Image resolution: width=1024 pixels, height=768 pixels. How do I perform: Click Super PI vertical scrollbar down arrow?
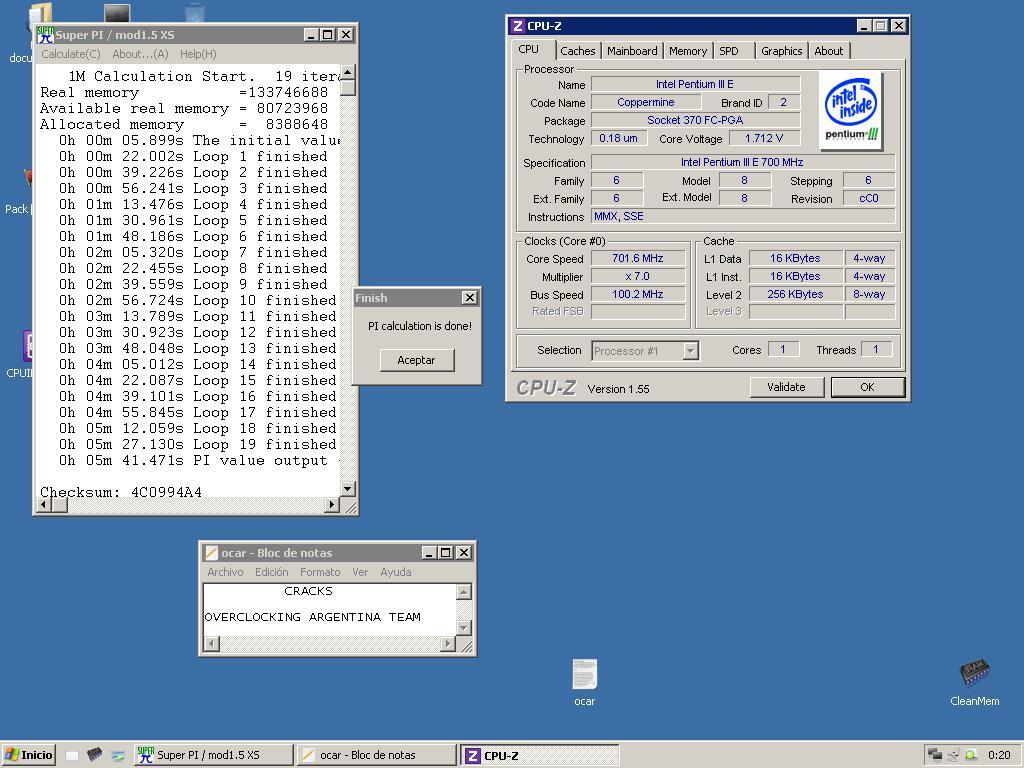(347, 488)
